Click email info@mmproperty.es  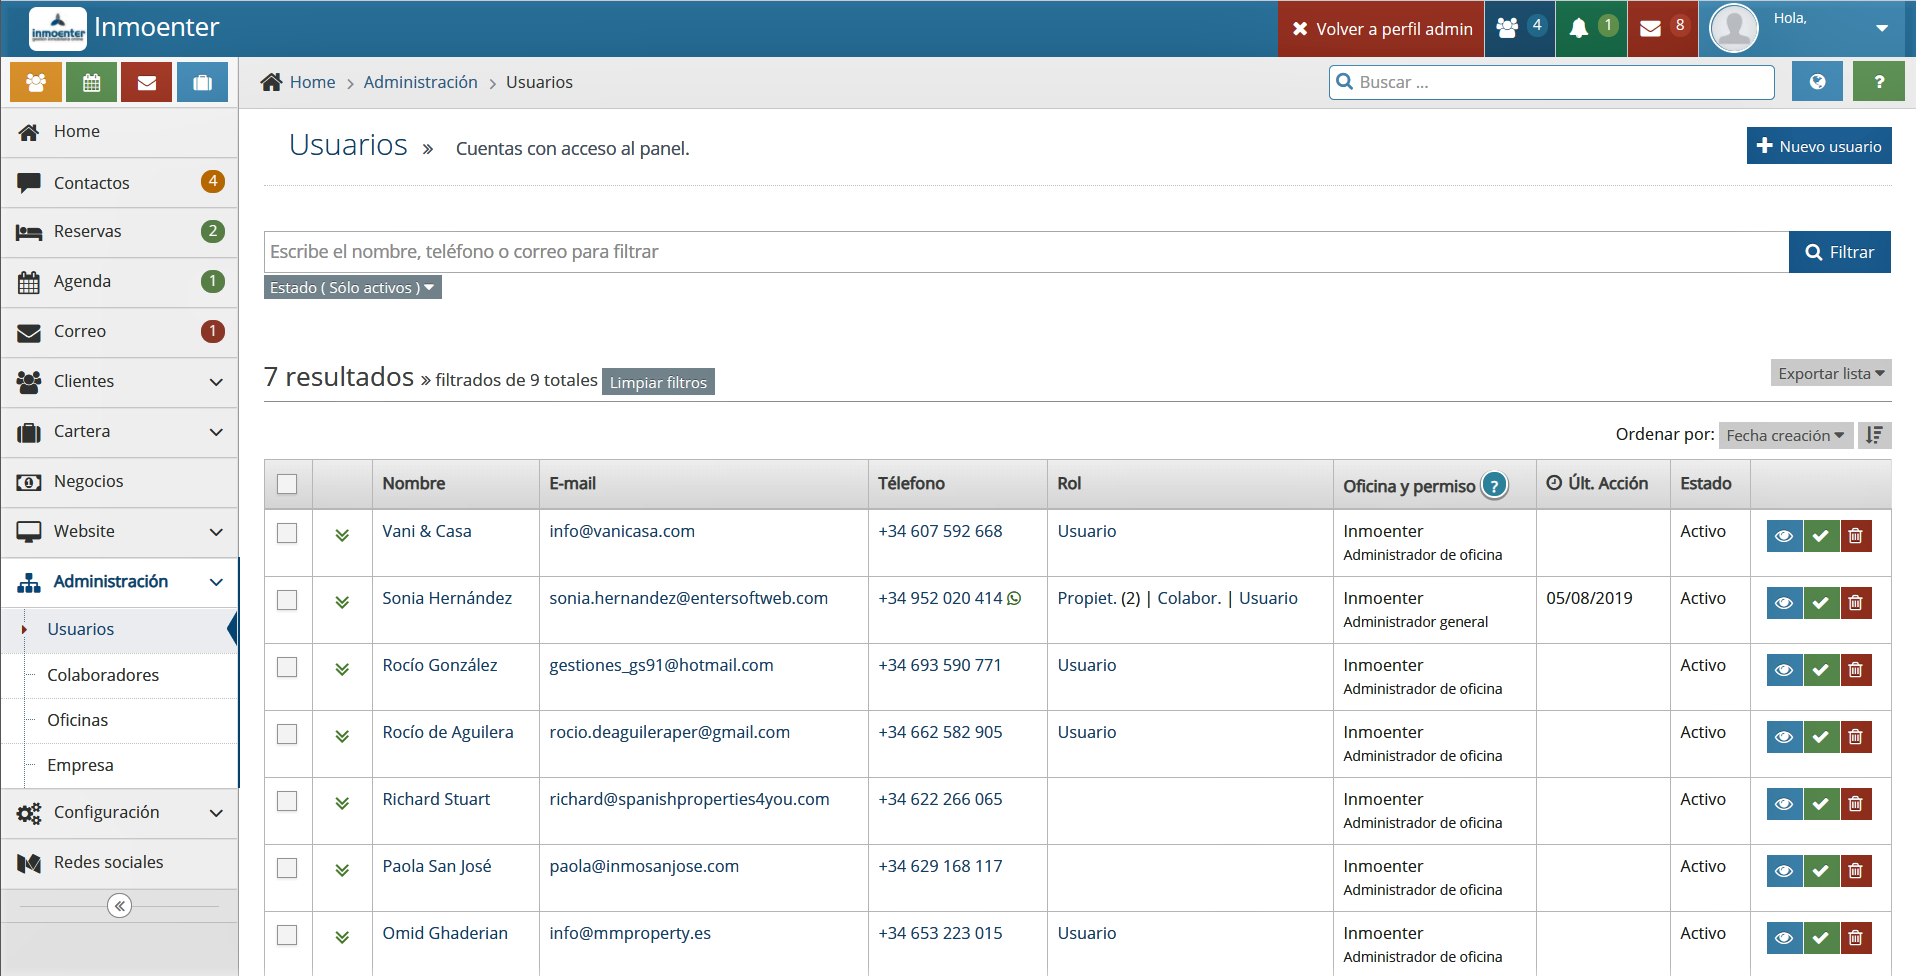click(630, 933)
